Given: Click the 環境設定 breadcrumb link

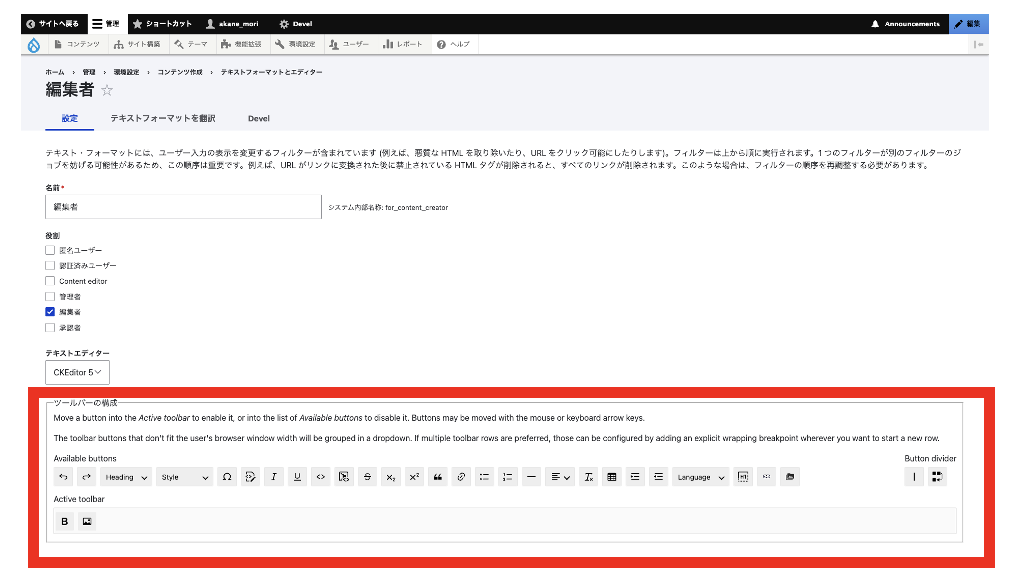Looking at the screenshot, I should click(x=127, y=72).
